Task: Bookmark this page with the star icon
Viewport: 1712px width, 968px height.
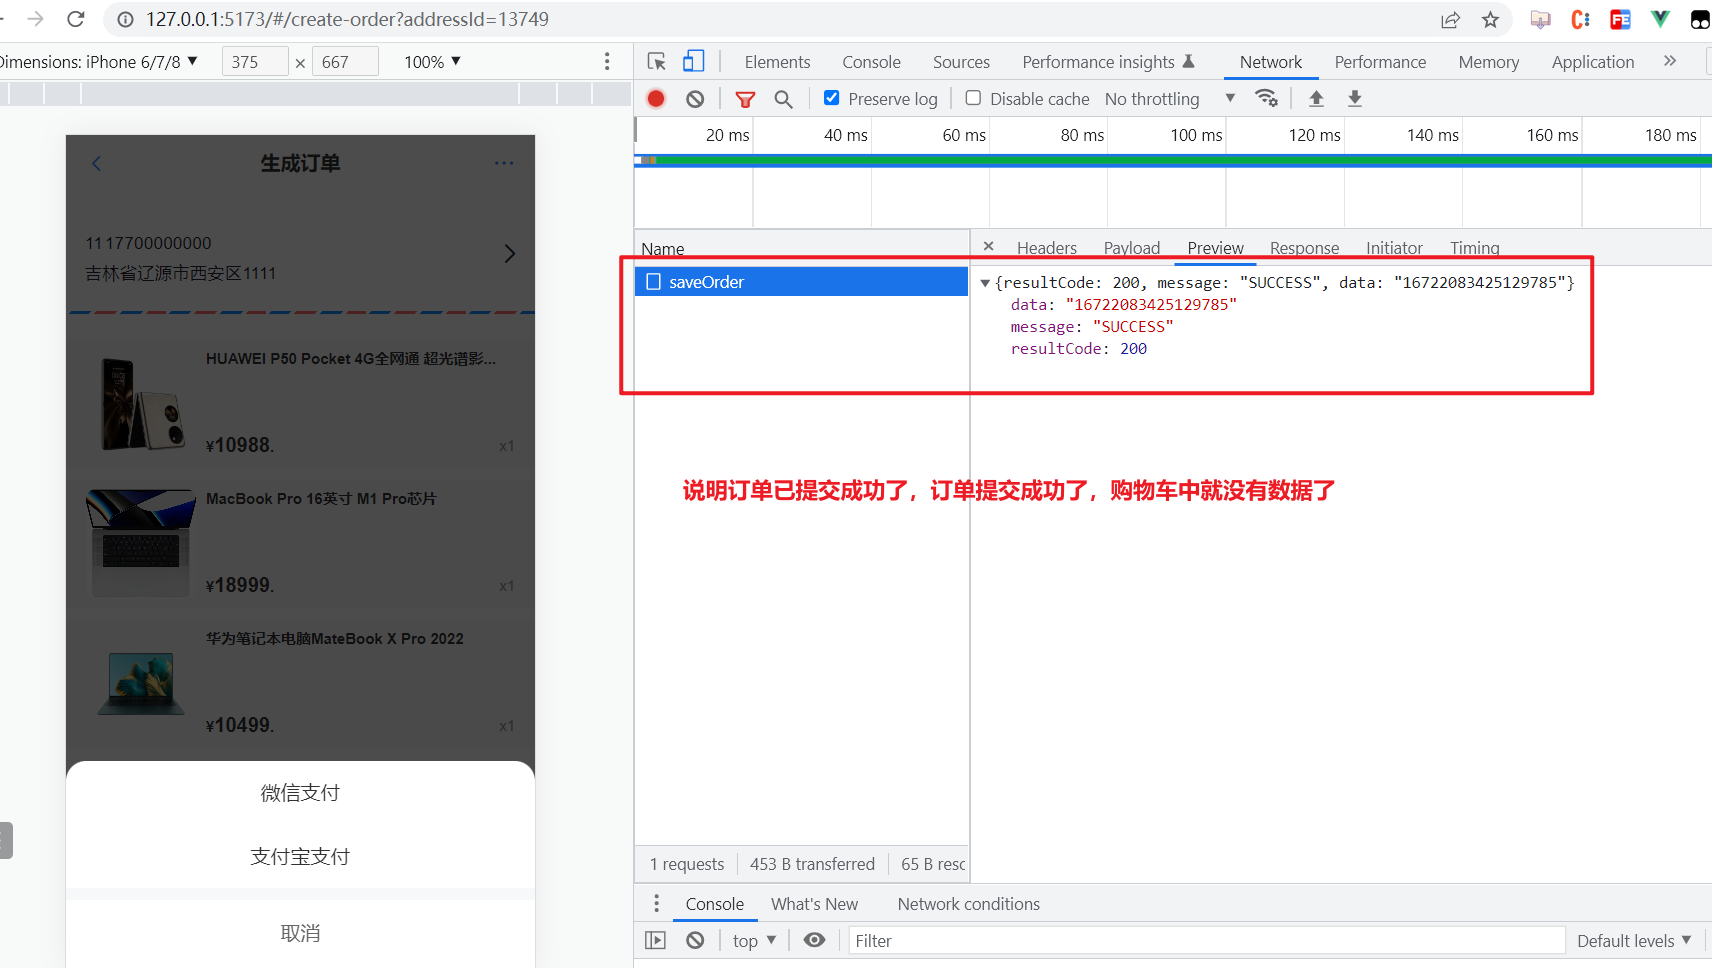Action: 1490,19
